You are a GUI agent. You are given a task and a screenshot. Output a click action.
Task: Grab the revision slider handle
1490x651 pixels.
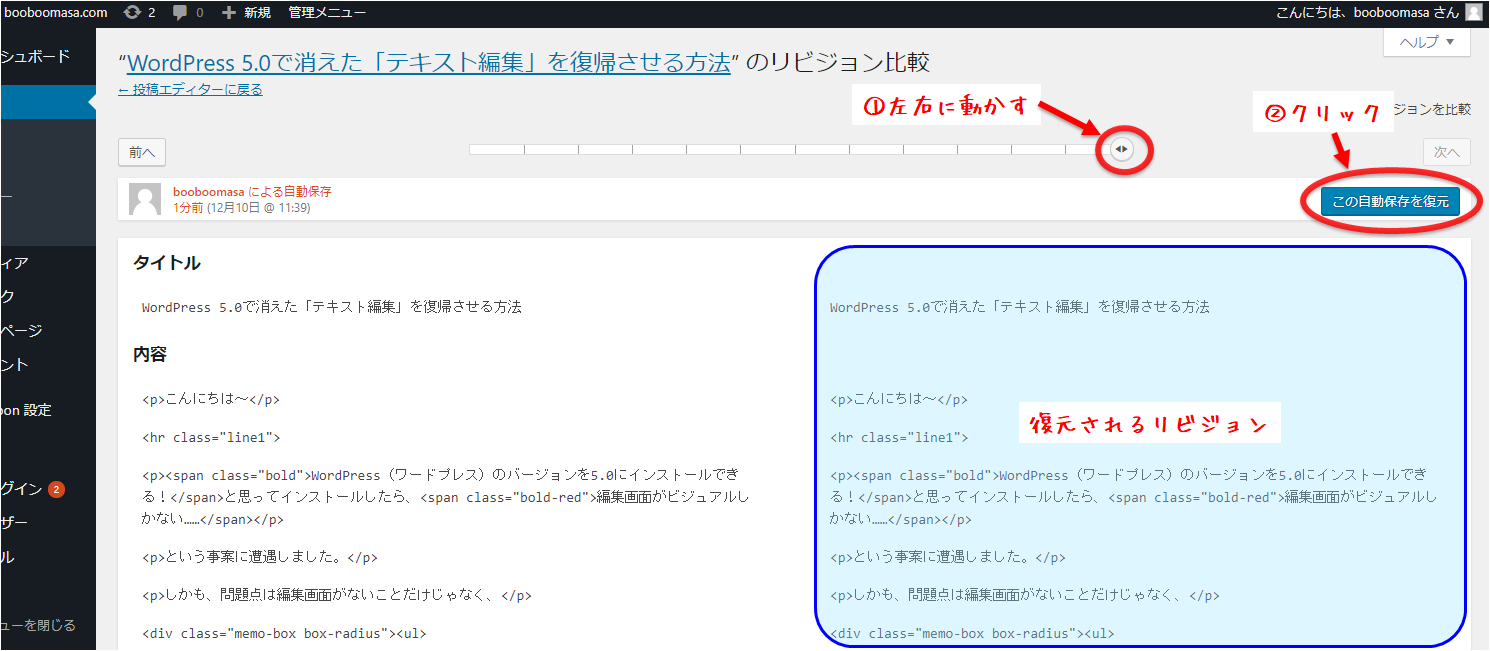point(1122,150)
